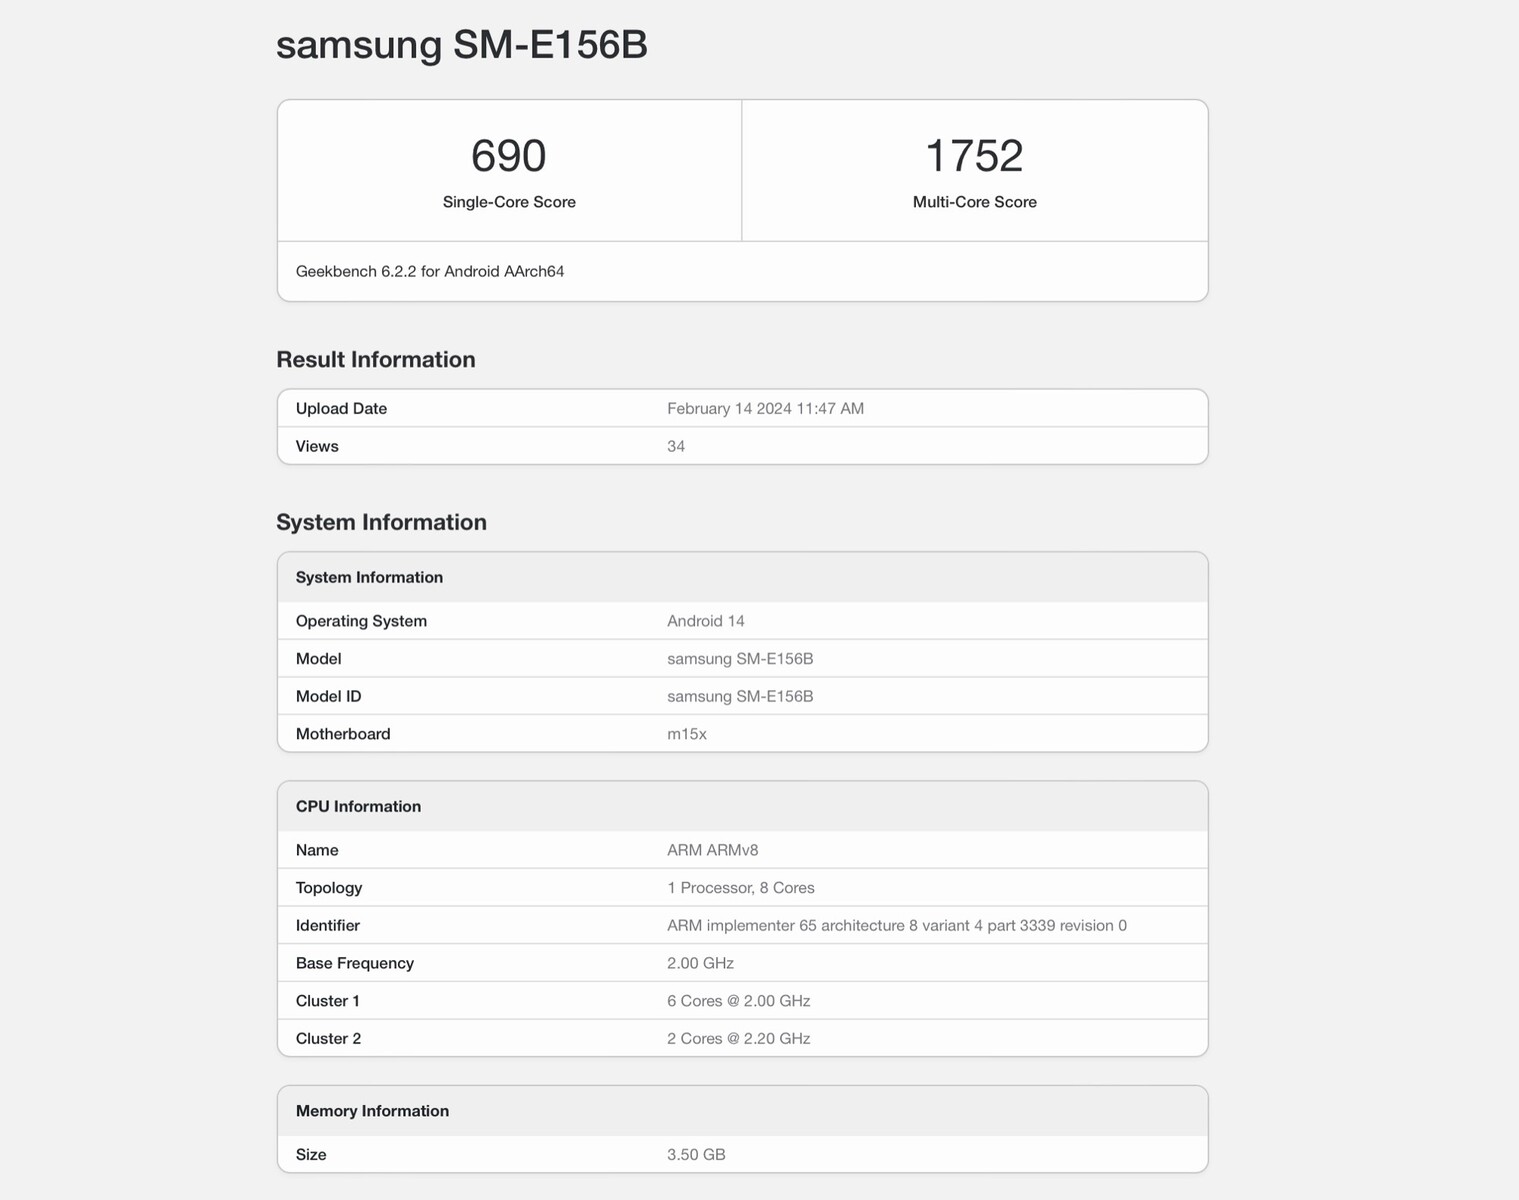1519x1200 pixels.
Task: Click the Views count 34
Action: 676,446
